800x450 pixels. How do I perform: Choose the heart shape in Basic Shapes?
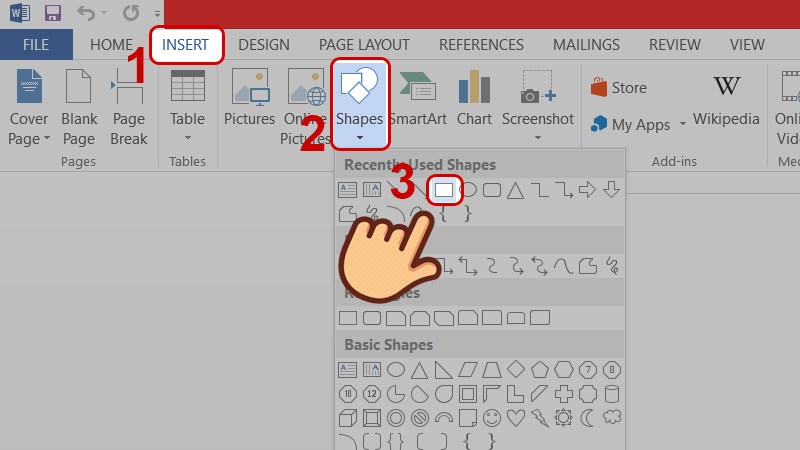516,417
